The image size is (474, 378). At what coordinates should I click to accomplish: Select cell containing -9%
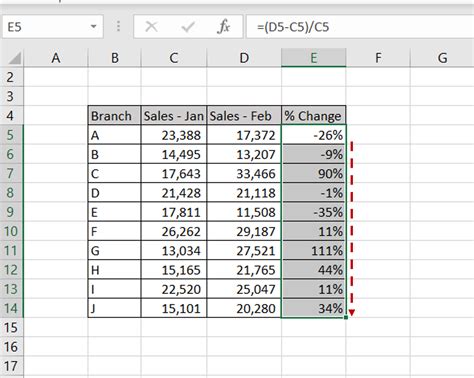click(x=313, y=154)
